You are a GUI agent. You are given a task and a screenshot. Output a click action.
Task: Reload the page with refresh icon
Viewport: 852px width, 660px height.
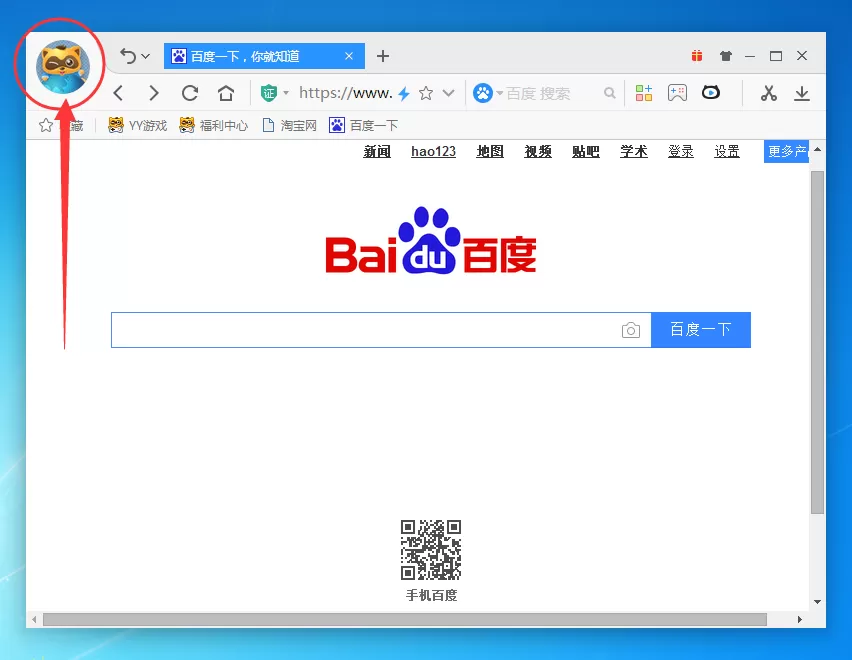click(190, 93)
